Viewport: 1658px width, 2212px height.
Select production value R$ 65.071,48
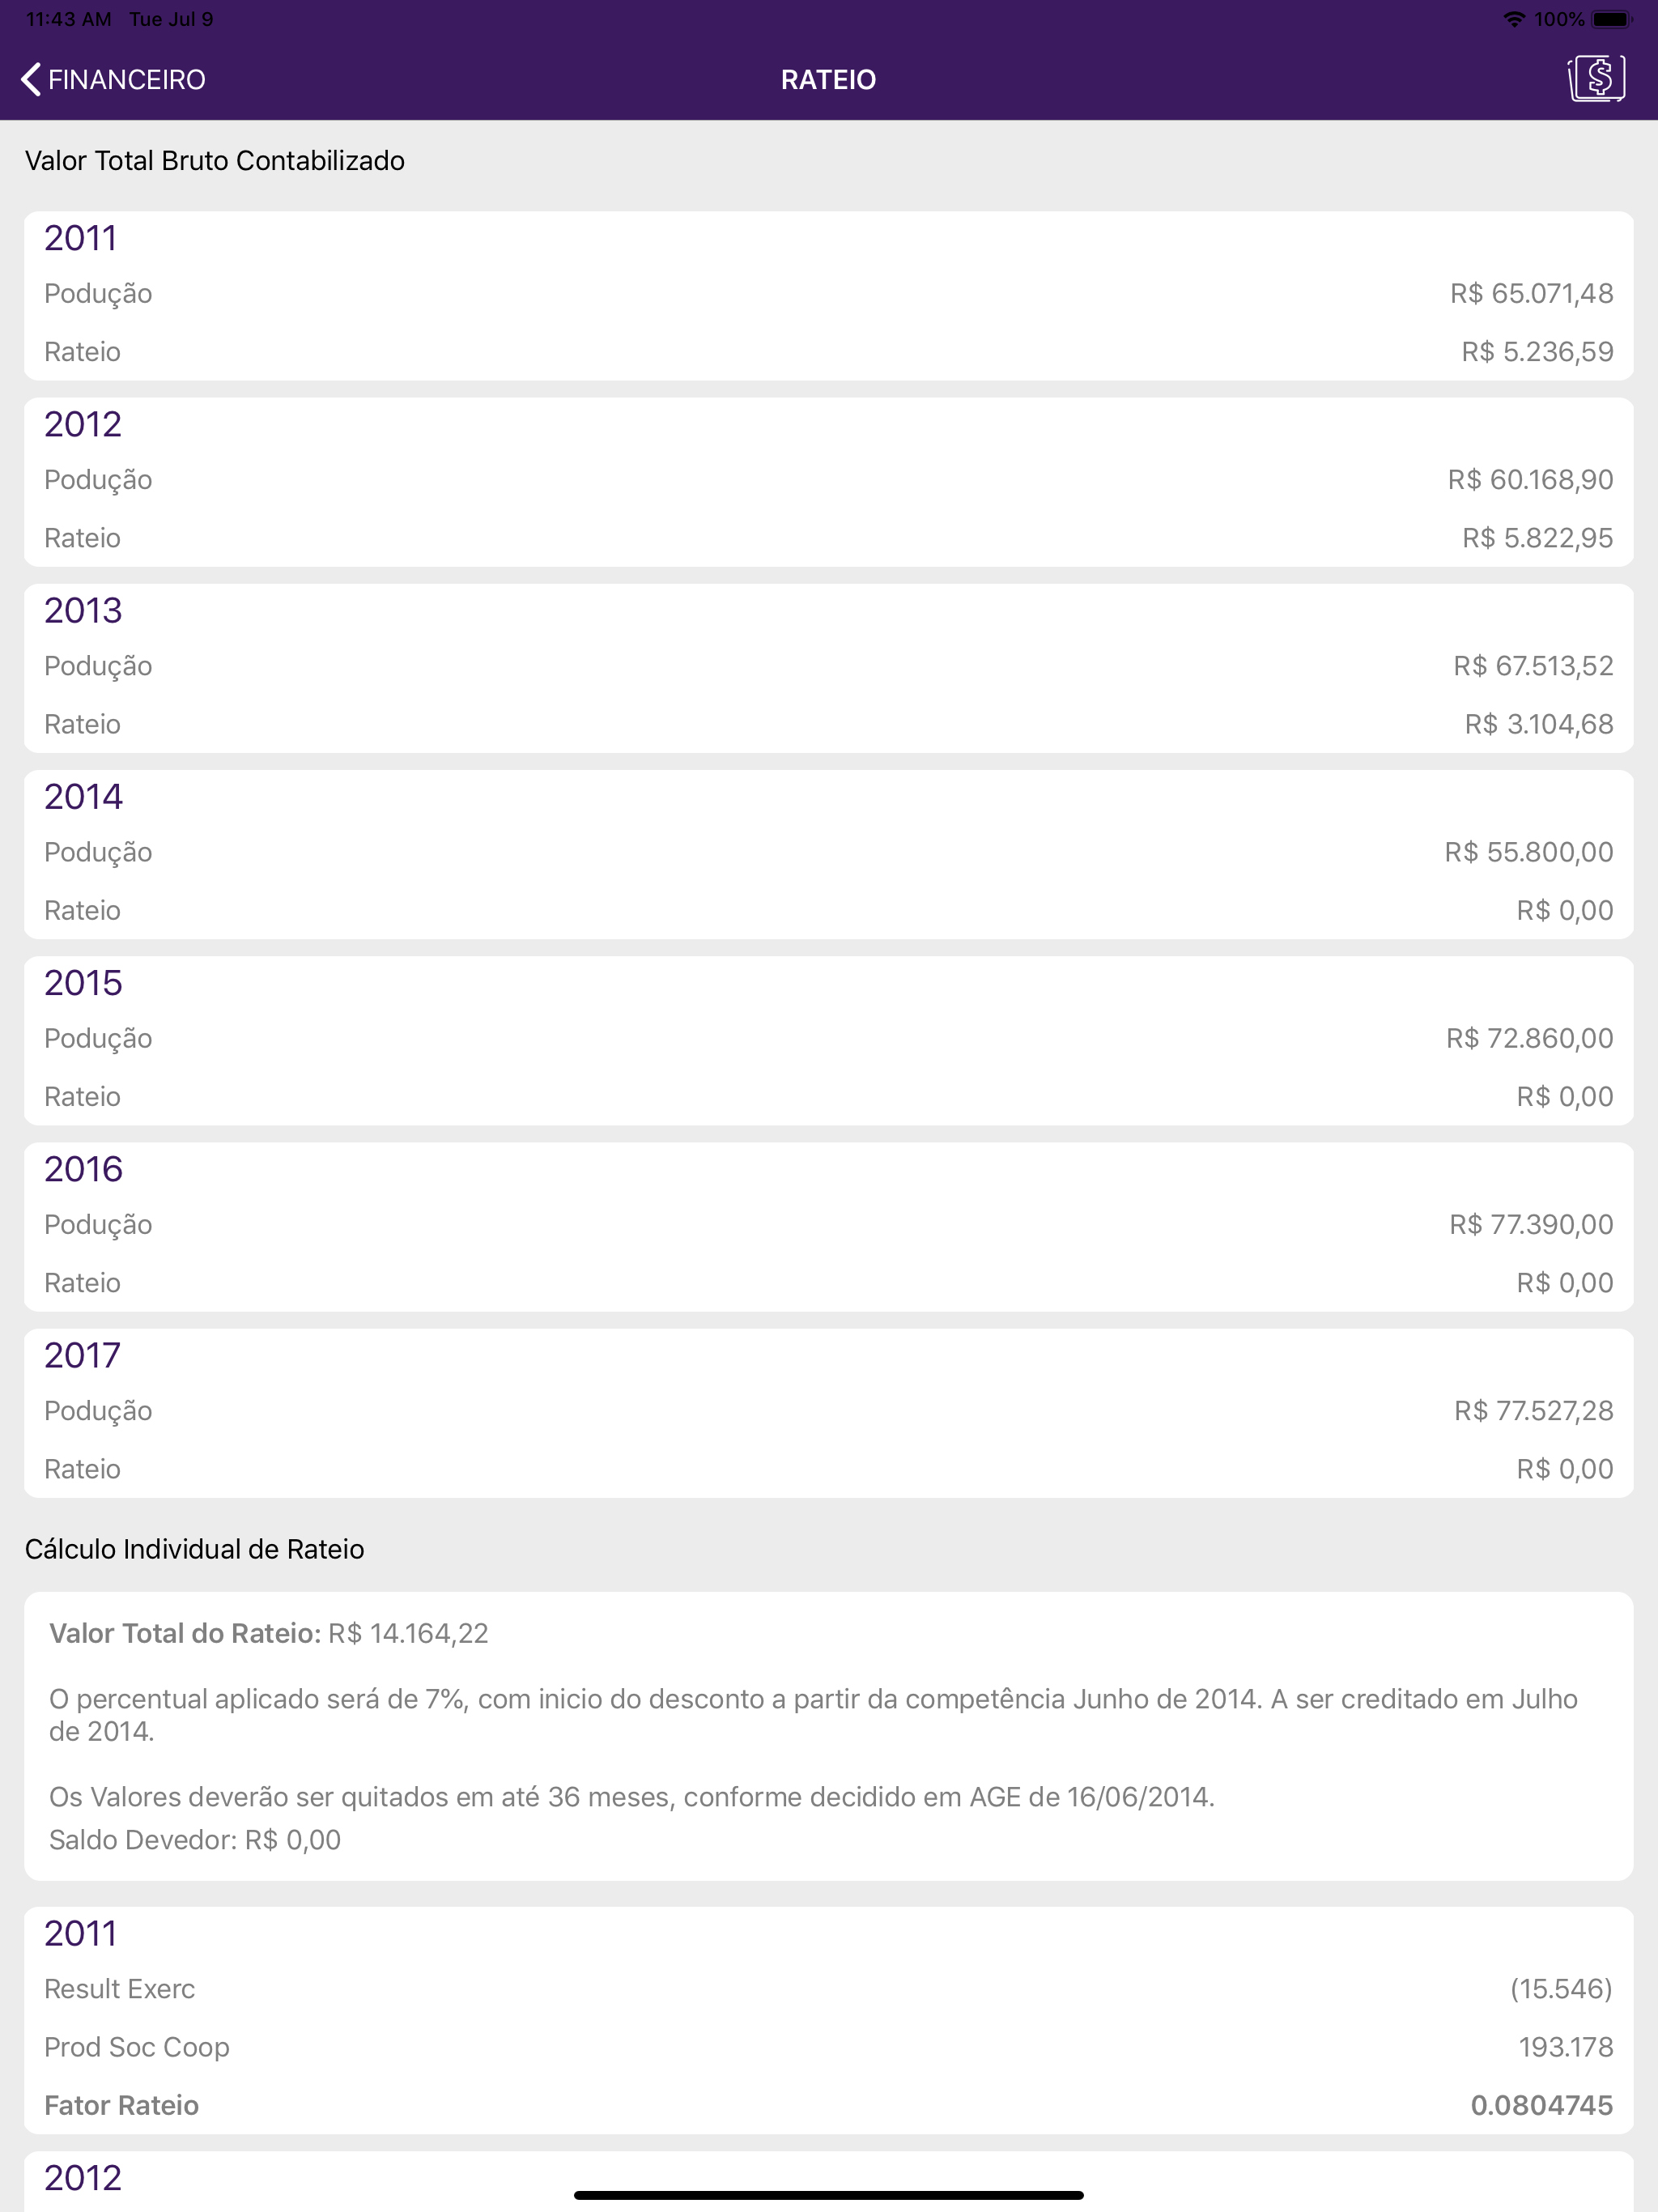tap(1531, 293)
